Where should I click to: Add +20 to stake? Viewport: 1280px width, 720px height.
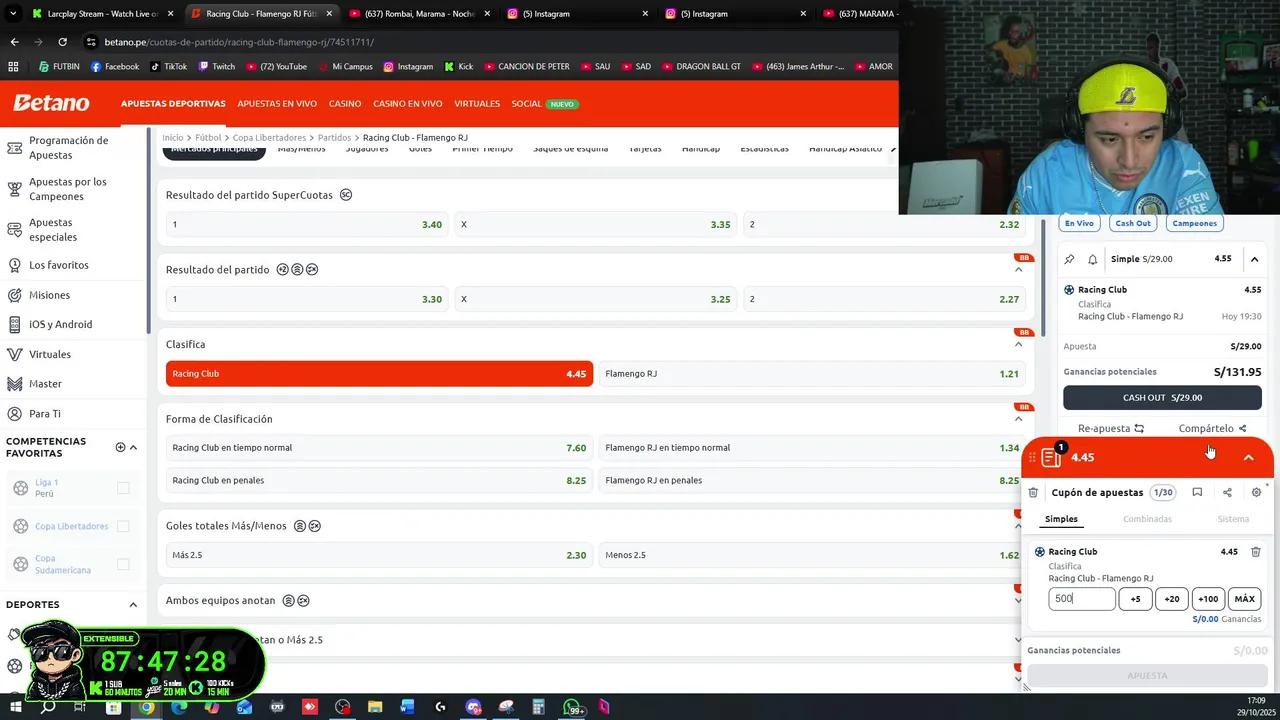[1172, 599]
